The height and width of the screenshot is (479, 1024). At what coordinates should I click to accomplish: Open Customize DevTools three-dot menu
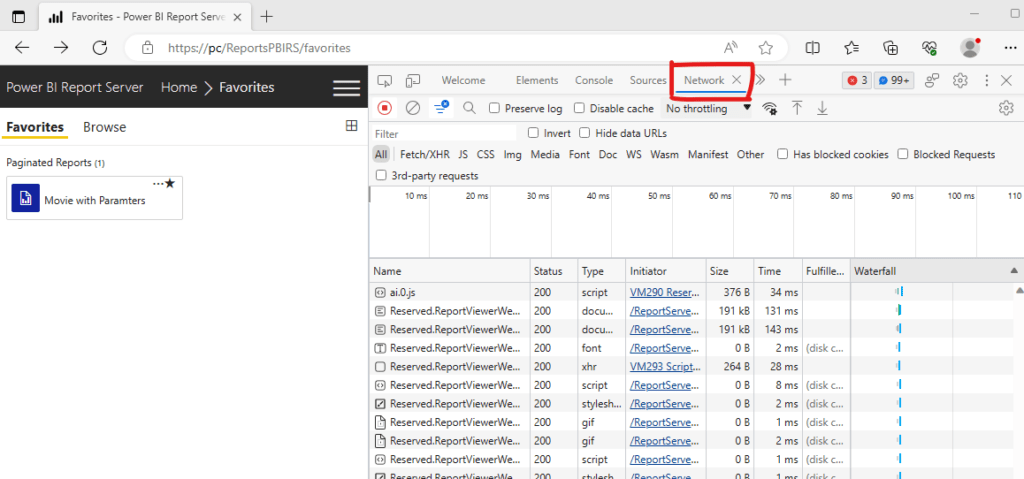(987, 80)
